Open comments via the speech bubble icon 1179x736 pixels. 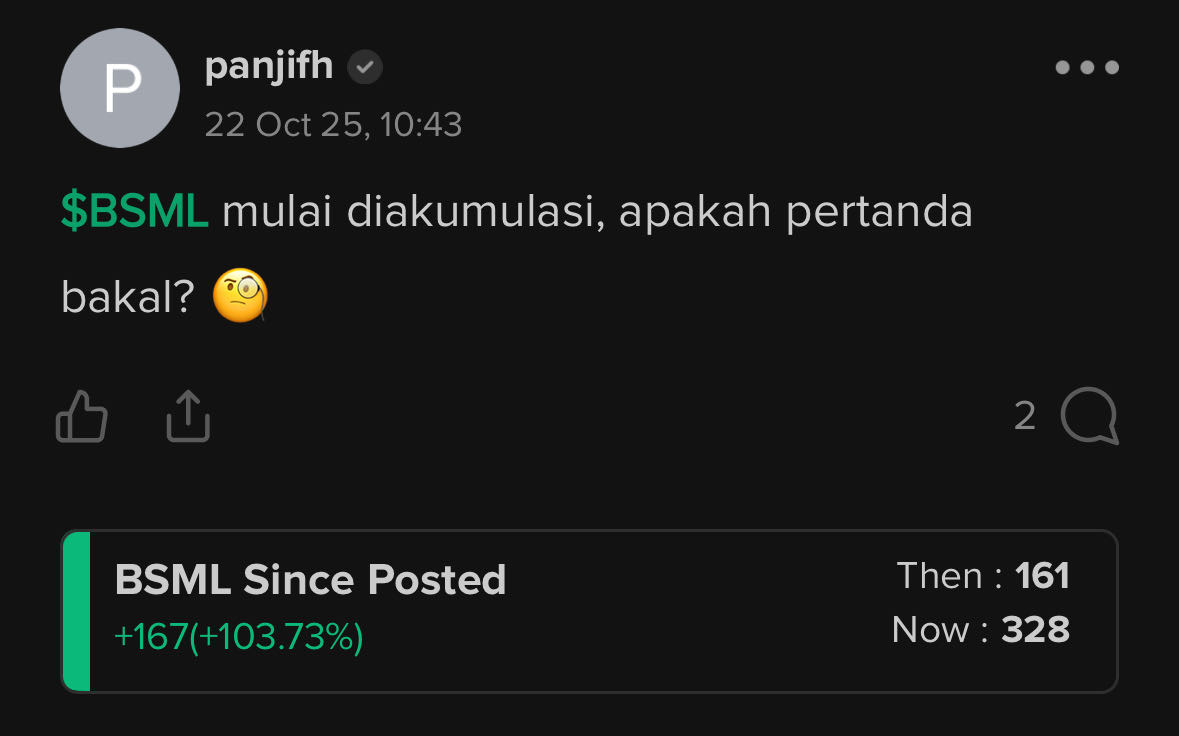pos(1090,416)
